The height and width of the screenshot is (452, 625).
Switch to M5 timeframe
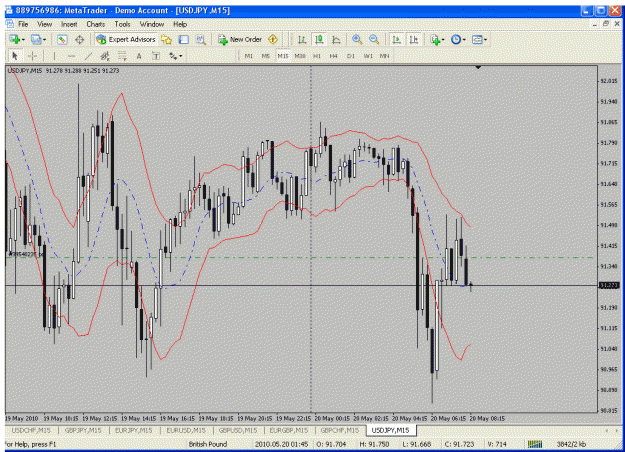tap(265, 56)
